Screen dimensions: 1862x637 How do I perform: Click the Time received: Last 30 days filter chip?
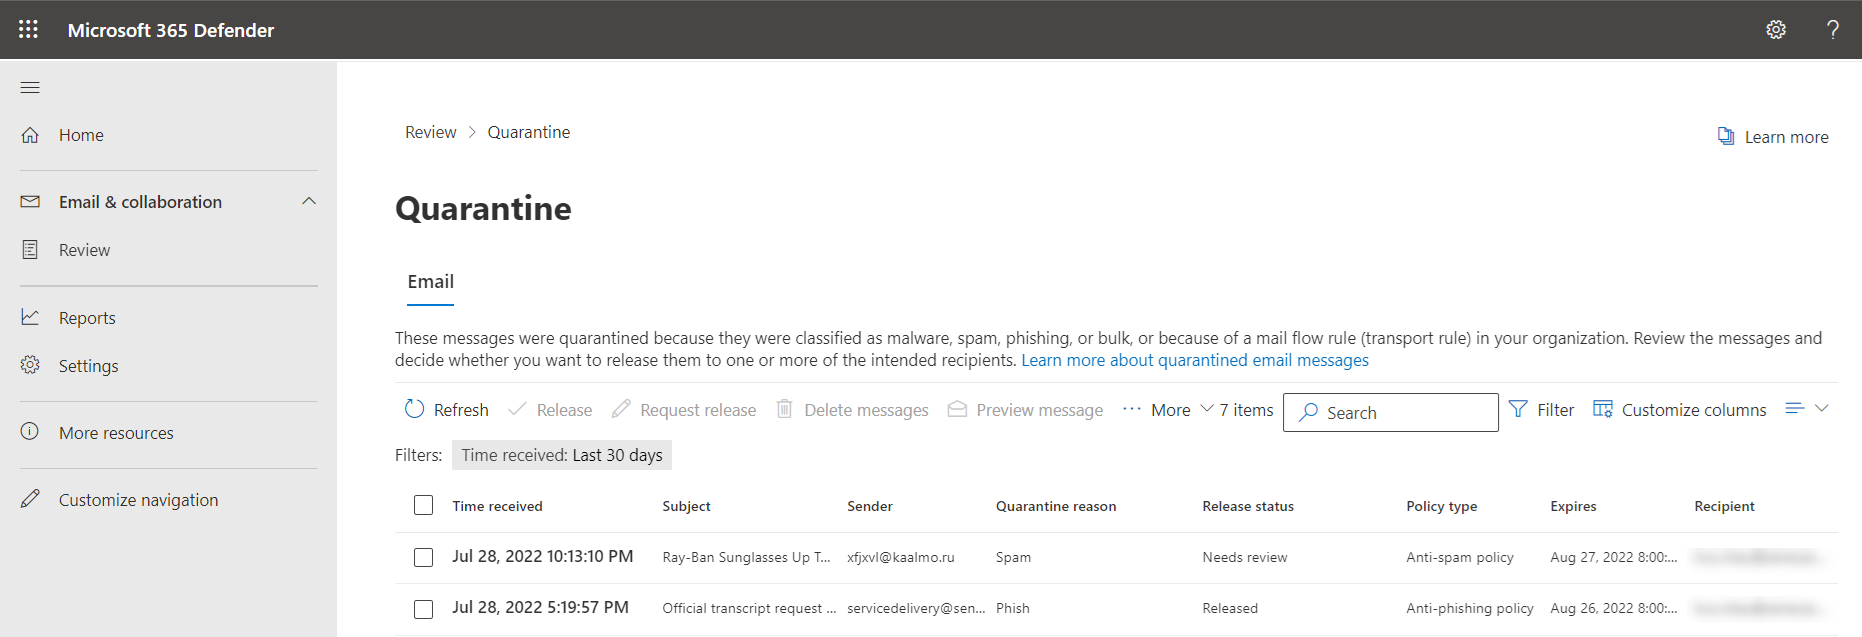[562, 455]
